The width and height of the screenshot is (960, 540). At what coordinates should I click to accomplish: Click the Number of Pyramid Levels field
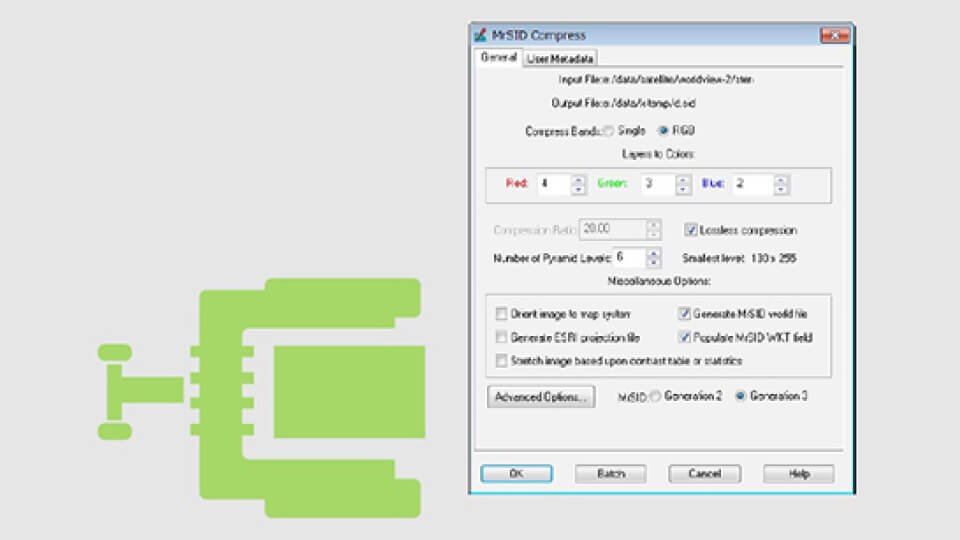click(630, 258)
